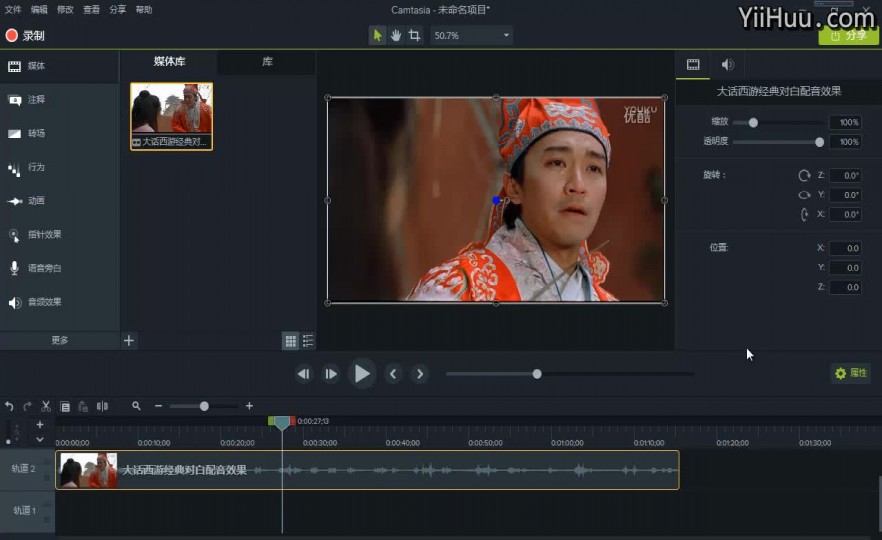Click the split clip icon
Viewport: 882px width, 540px height.
(x=102, y=406)
